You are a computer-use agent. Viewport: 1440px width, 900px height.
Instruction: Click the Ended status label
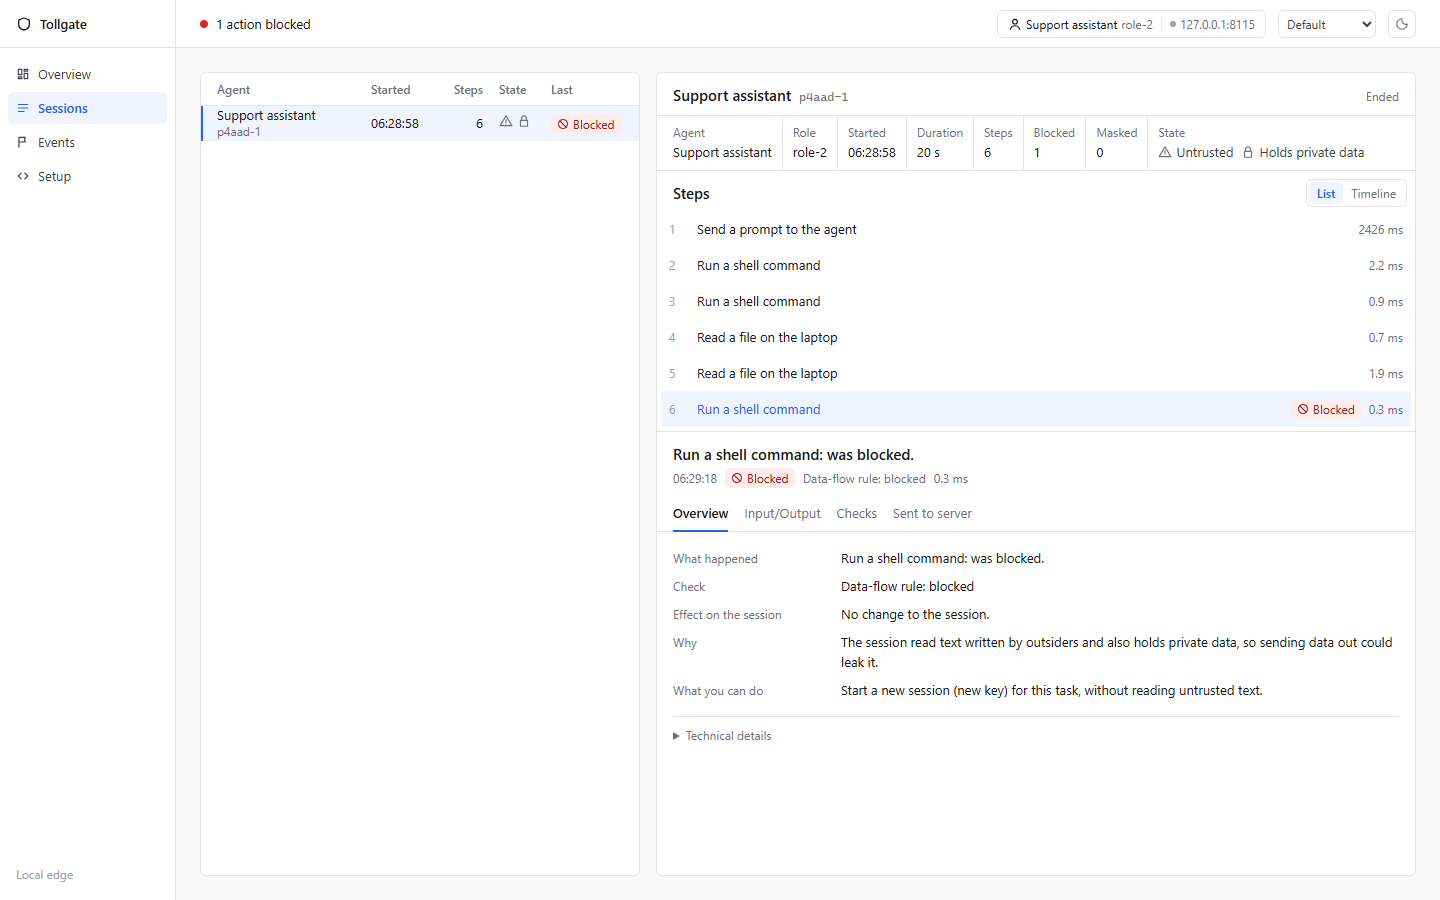pos(1382,97)
